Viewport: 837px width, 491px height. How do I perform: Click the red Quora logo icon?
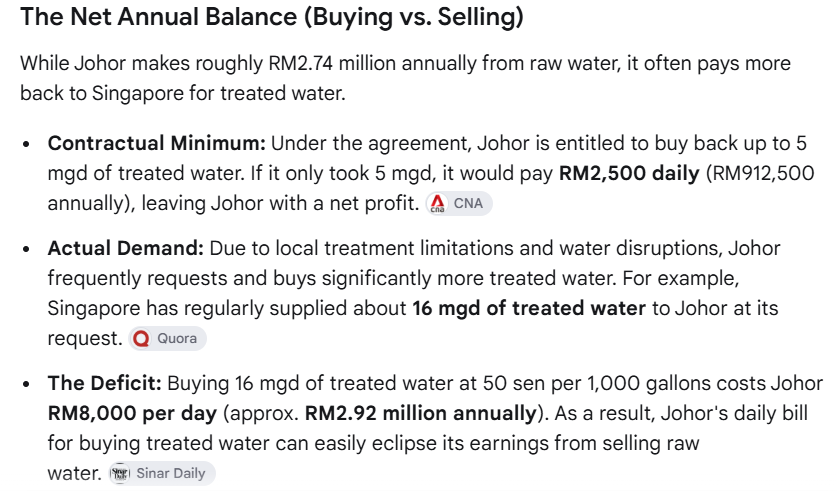[x=141, y=338]
